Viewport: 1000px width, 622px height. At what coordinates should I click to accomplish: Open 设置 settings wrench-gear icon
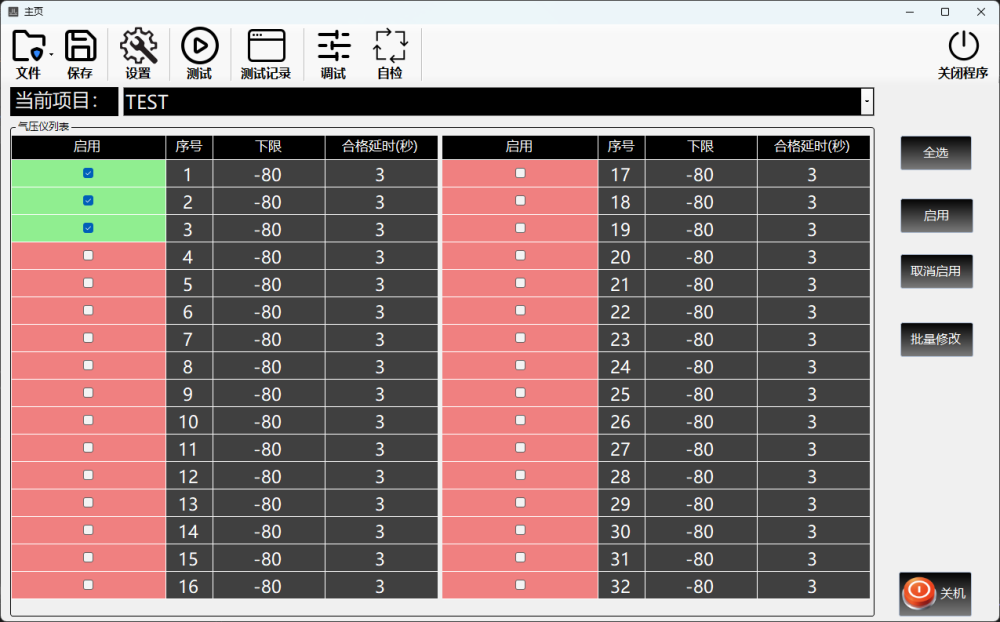[x=138, y=47]
